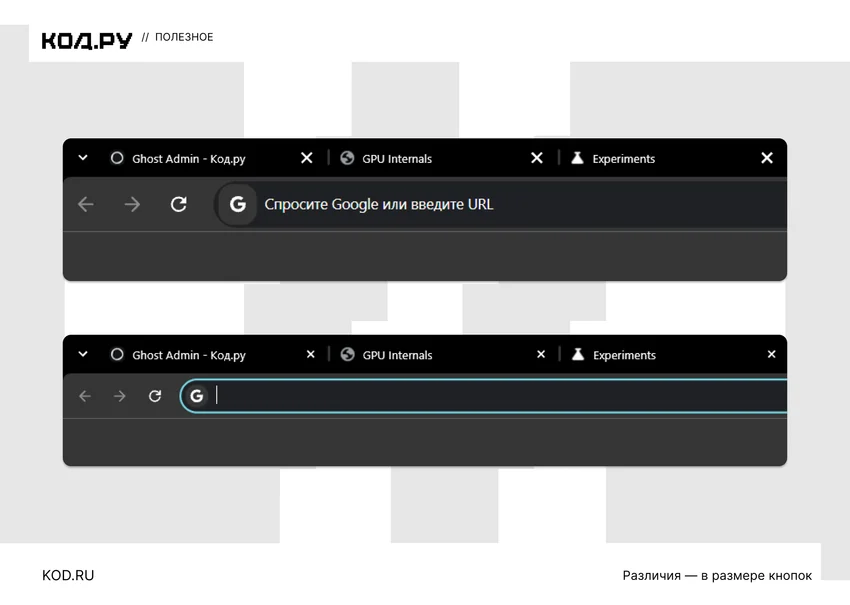Select Experiments tab in upper browser
The image size is (850, 605).
tap(672, 158)
